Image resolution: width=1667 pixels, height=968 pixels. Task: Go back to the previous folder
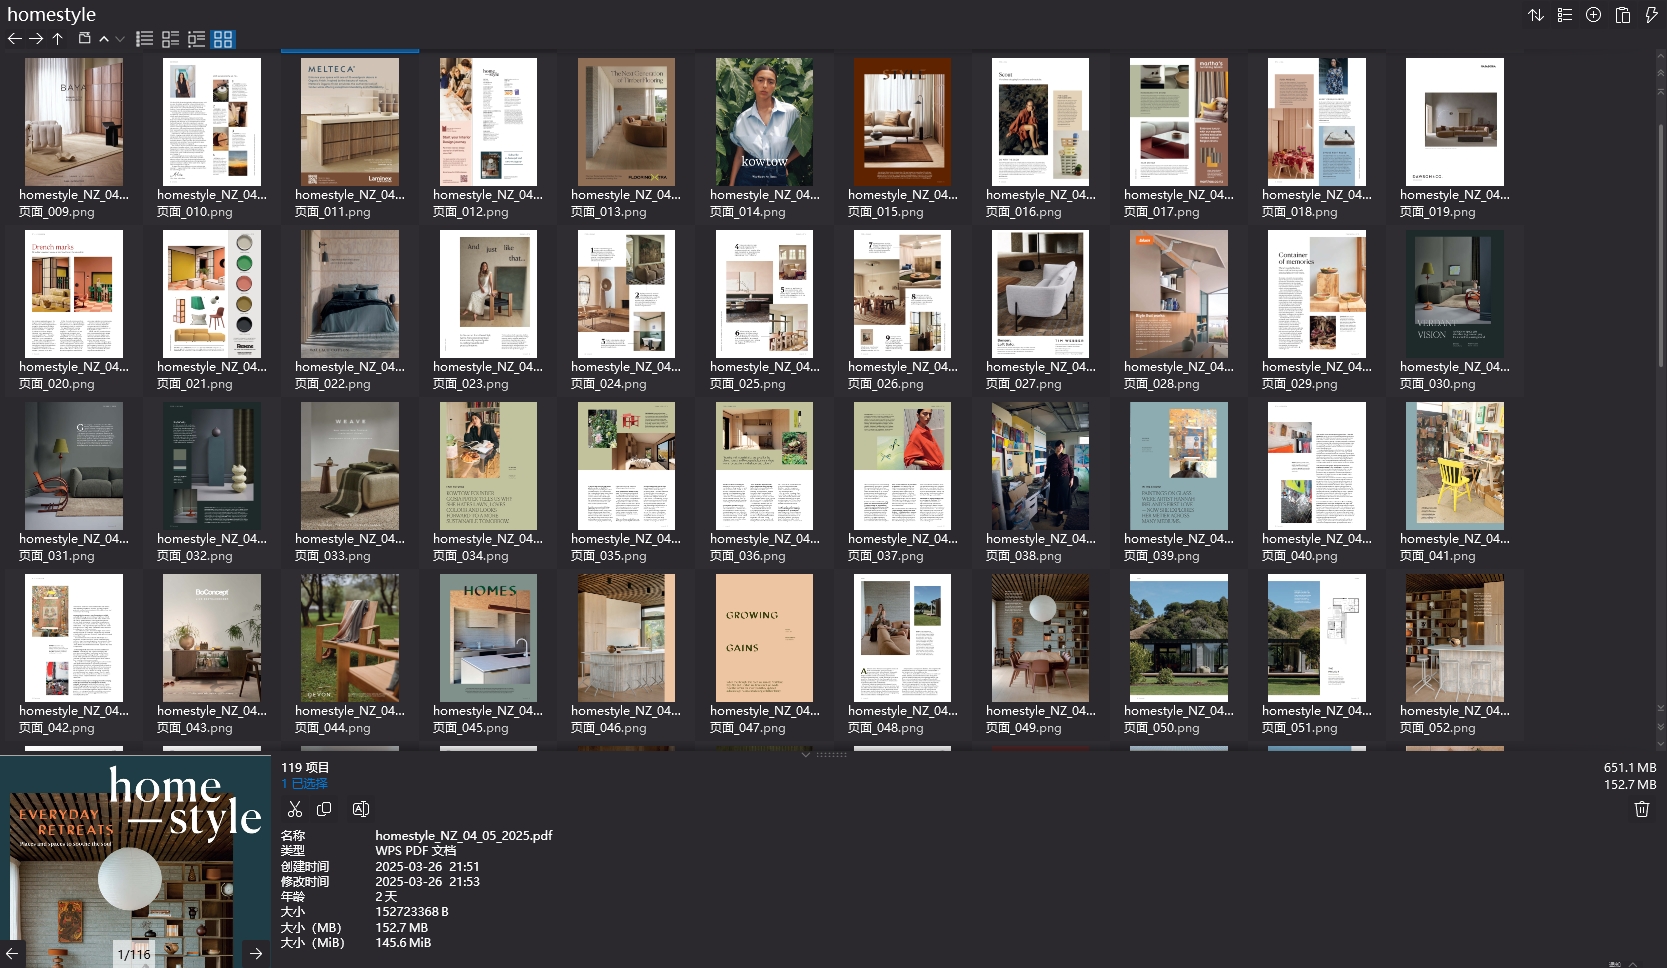[14, 39]
